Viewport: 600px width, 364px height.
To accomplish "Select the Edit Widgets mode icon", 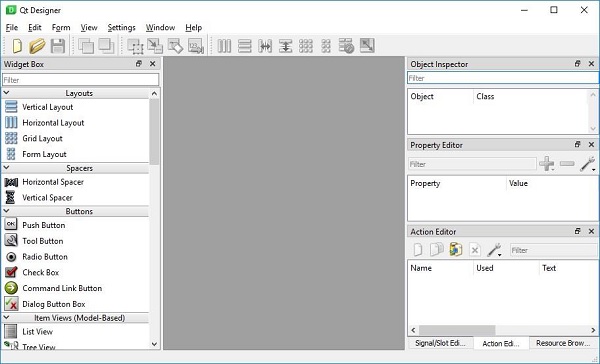I will pos(135,46).
